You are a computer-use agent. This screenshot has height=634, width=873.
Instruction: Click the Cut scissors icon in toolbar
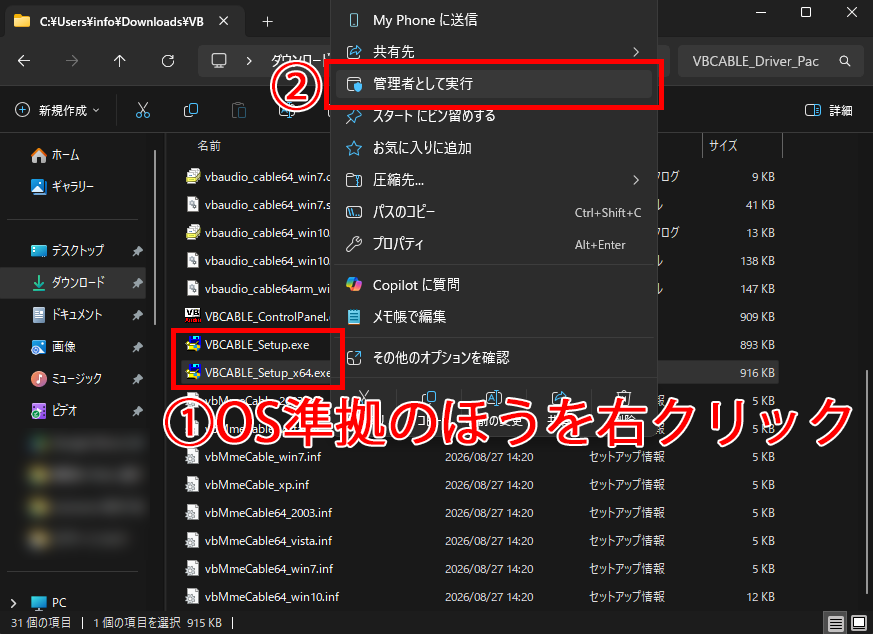pos(143,110)
